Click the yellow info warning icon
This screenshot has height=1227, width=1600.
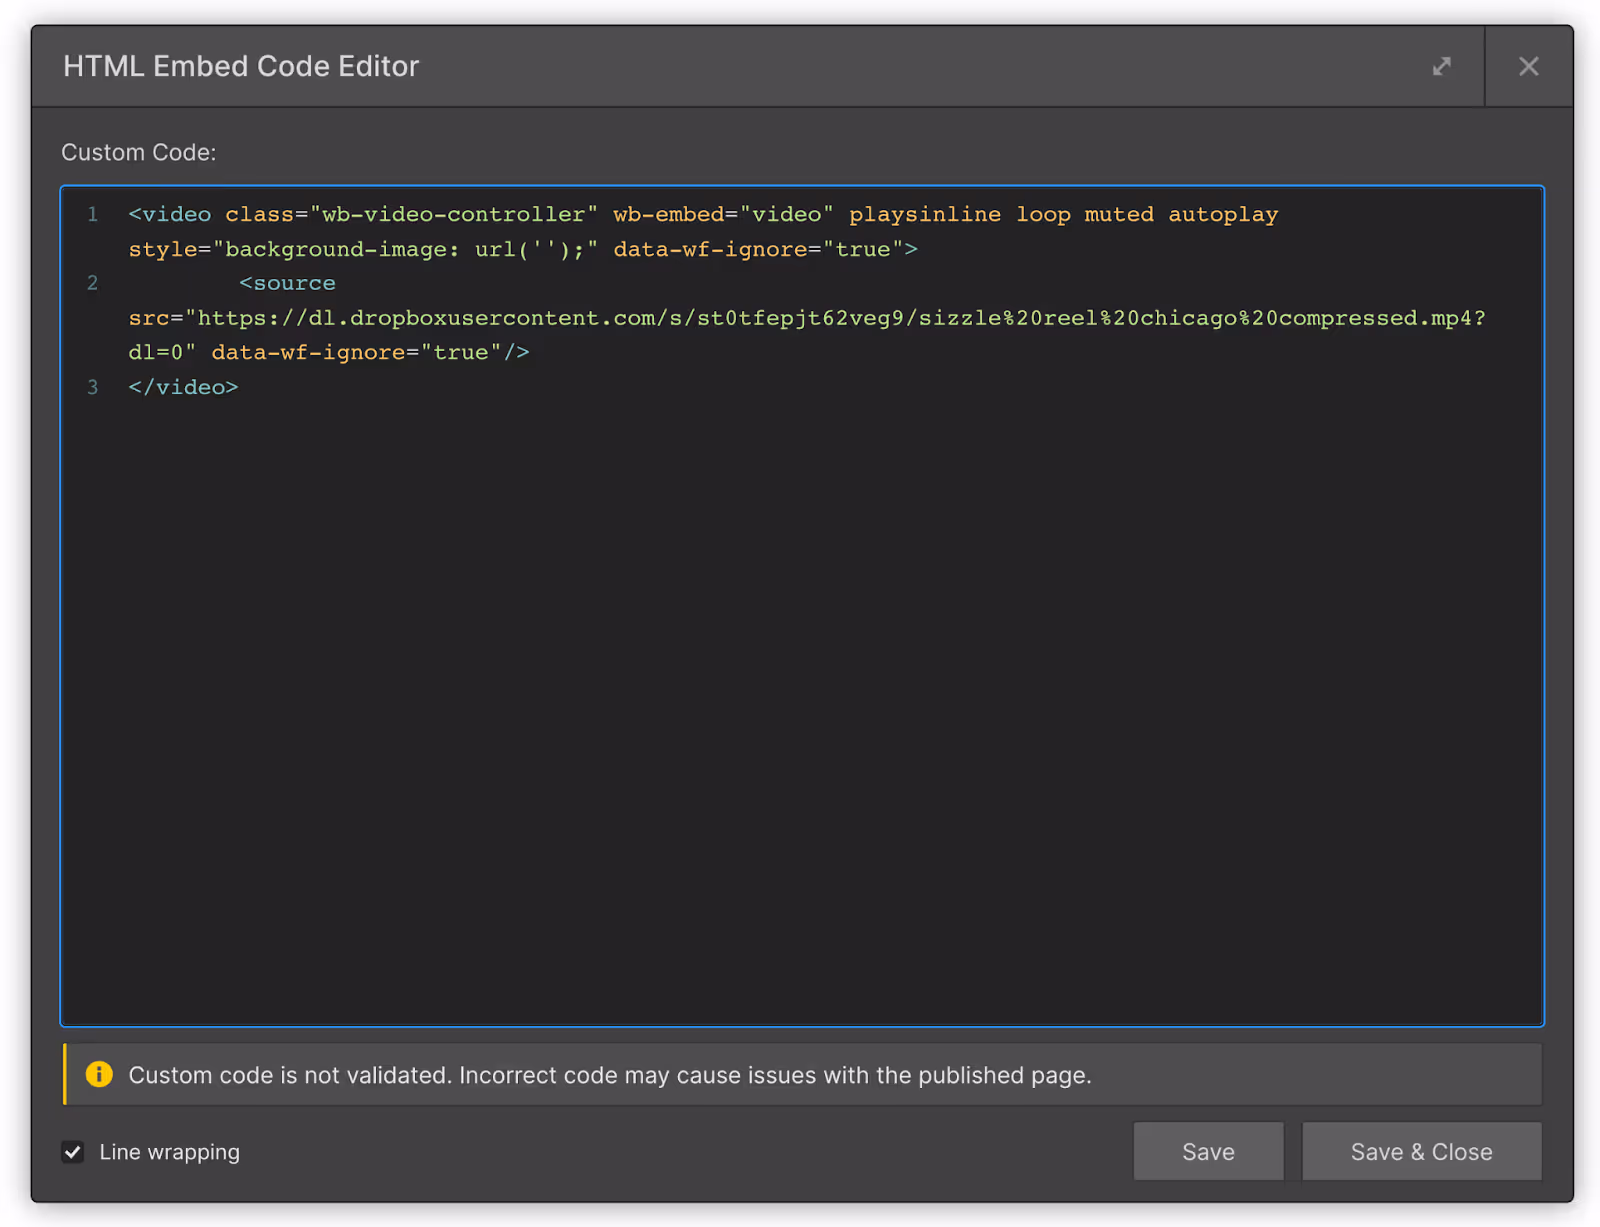pyautogui.click(x=99, y=1074)
